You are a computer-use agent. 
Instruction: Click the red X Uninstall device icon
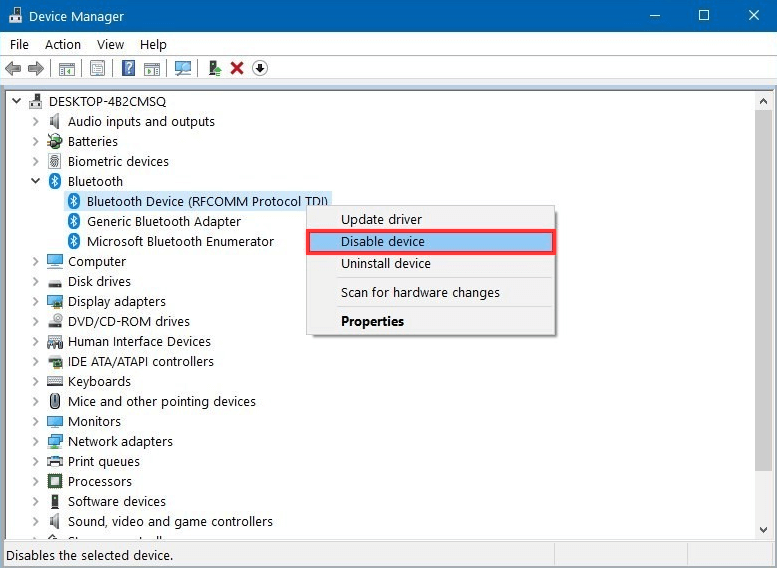tap(237, 68)
